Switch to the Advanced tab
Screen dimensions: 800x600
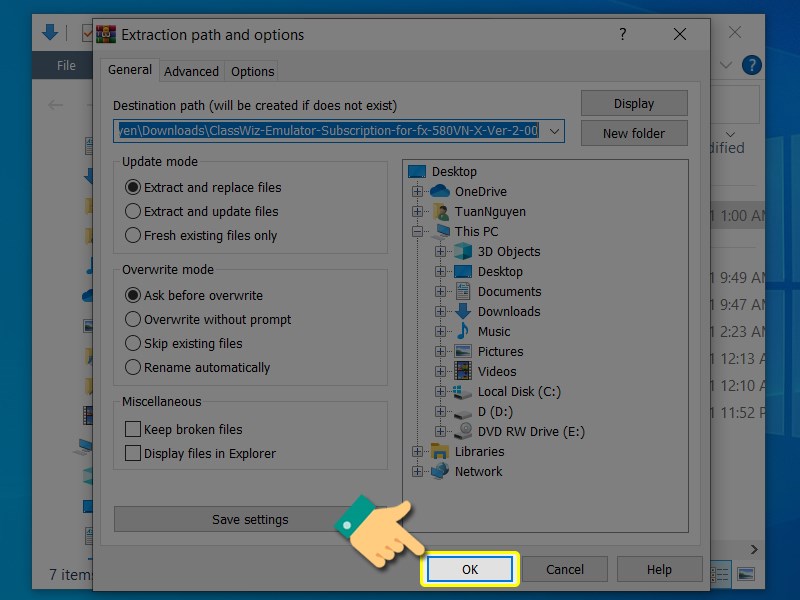coord(191,71)
